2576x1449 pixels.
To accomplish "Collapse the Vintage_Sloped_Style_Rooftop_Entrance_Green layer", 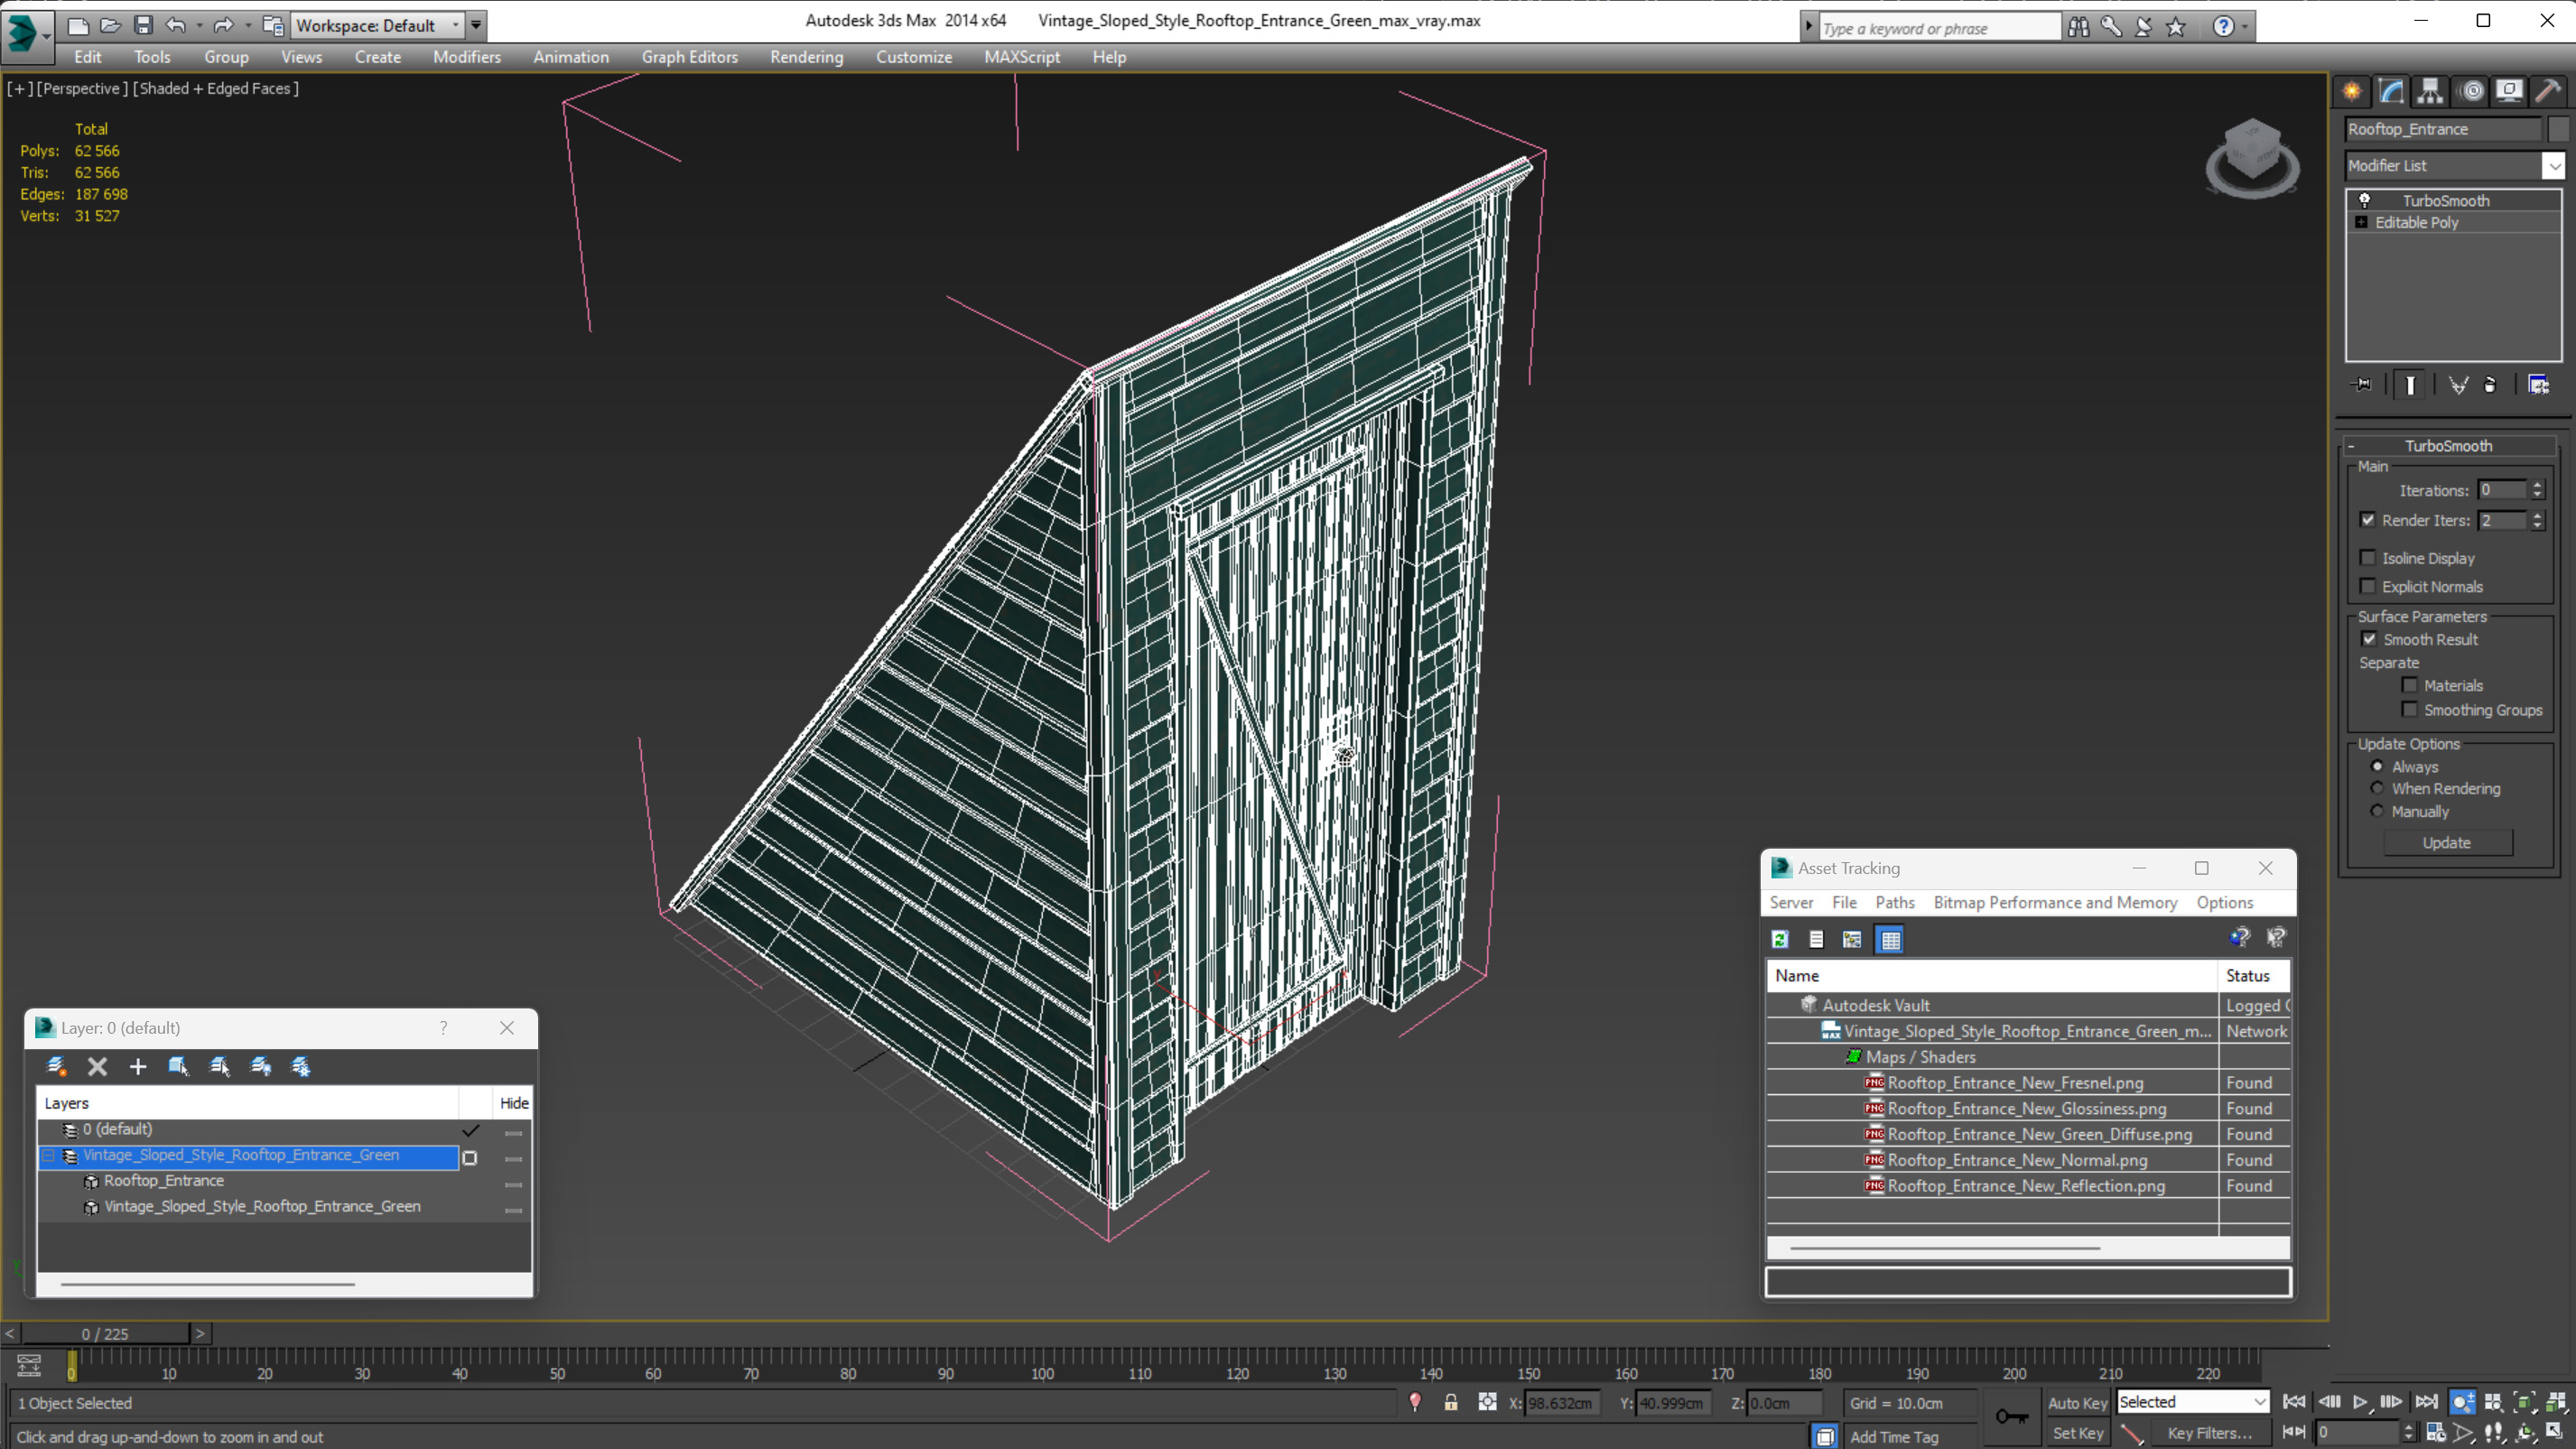I will [47, 1155].
